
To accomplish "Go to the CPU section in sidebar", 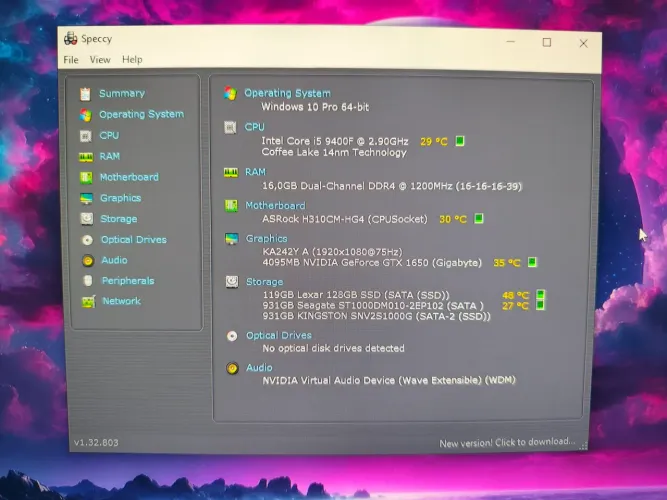I will [109, 136].
